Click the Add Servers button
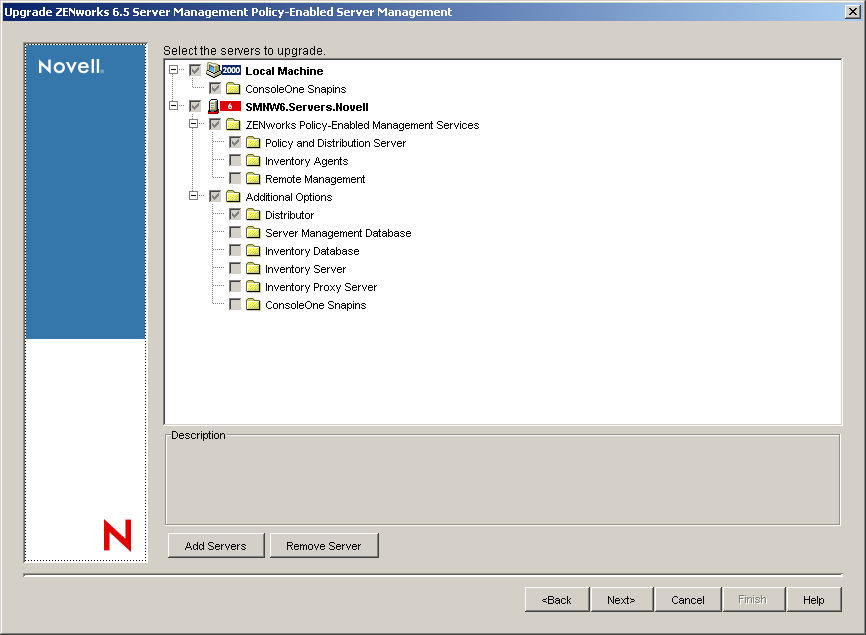 coord(215,545)
